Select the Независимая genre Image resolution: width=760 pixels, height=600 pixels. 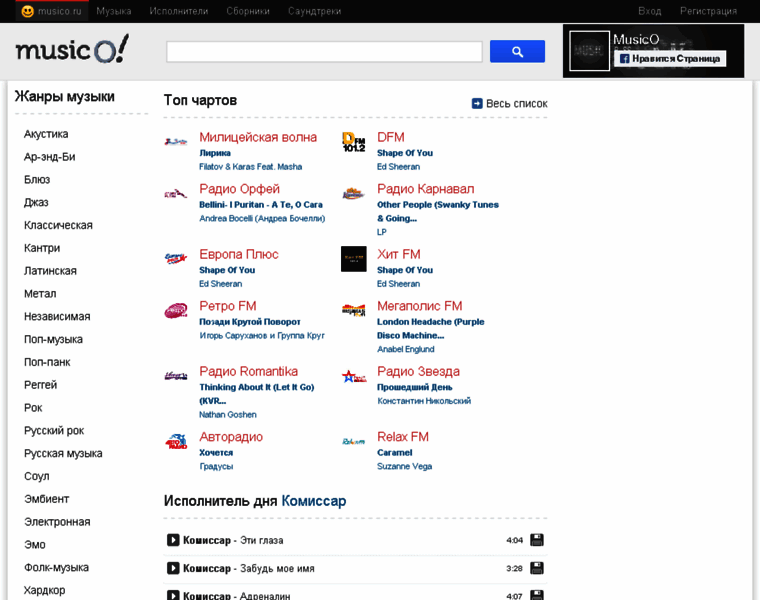coord(57,316)
